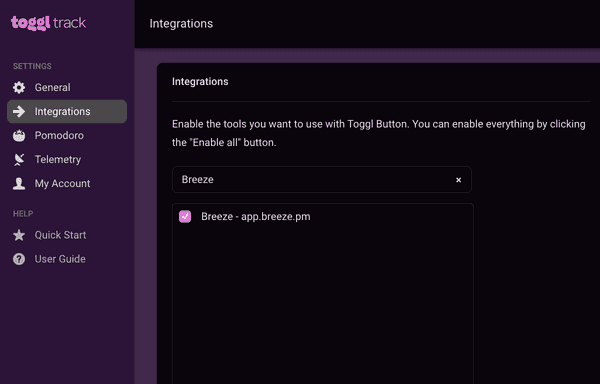Screen dimensions: 600x384
Task: Uncheck the Breeze integration checkbox
Action: coord(185,216)
